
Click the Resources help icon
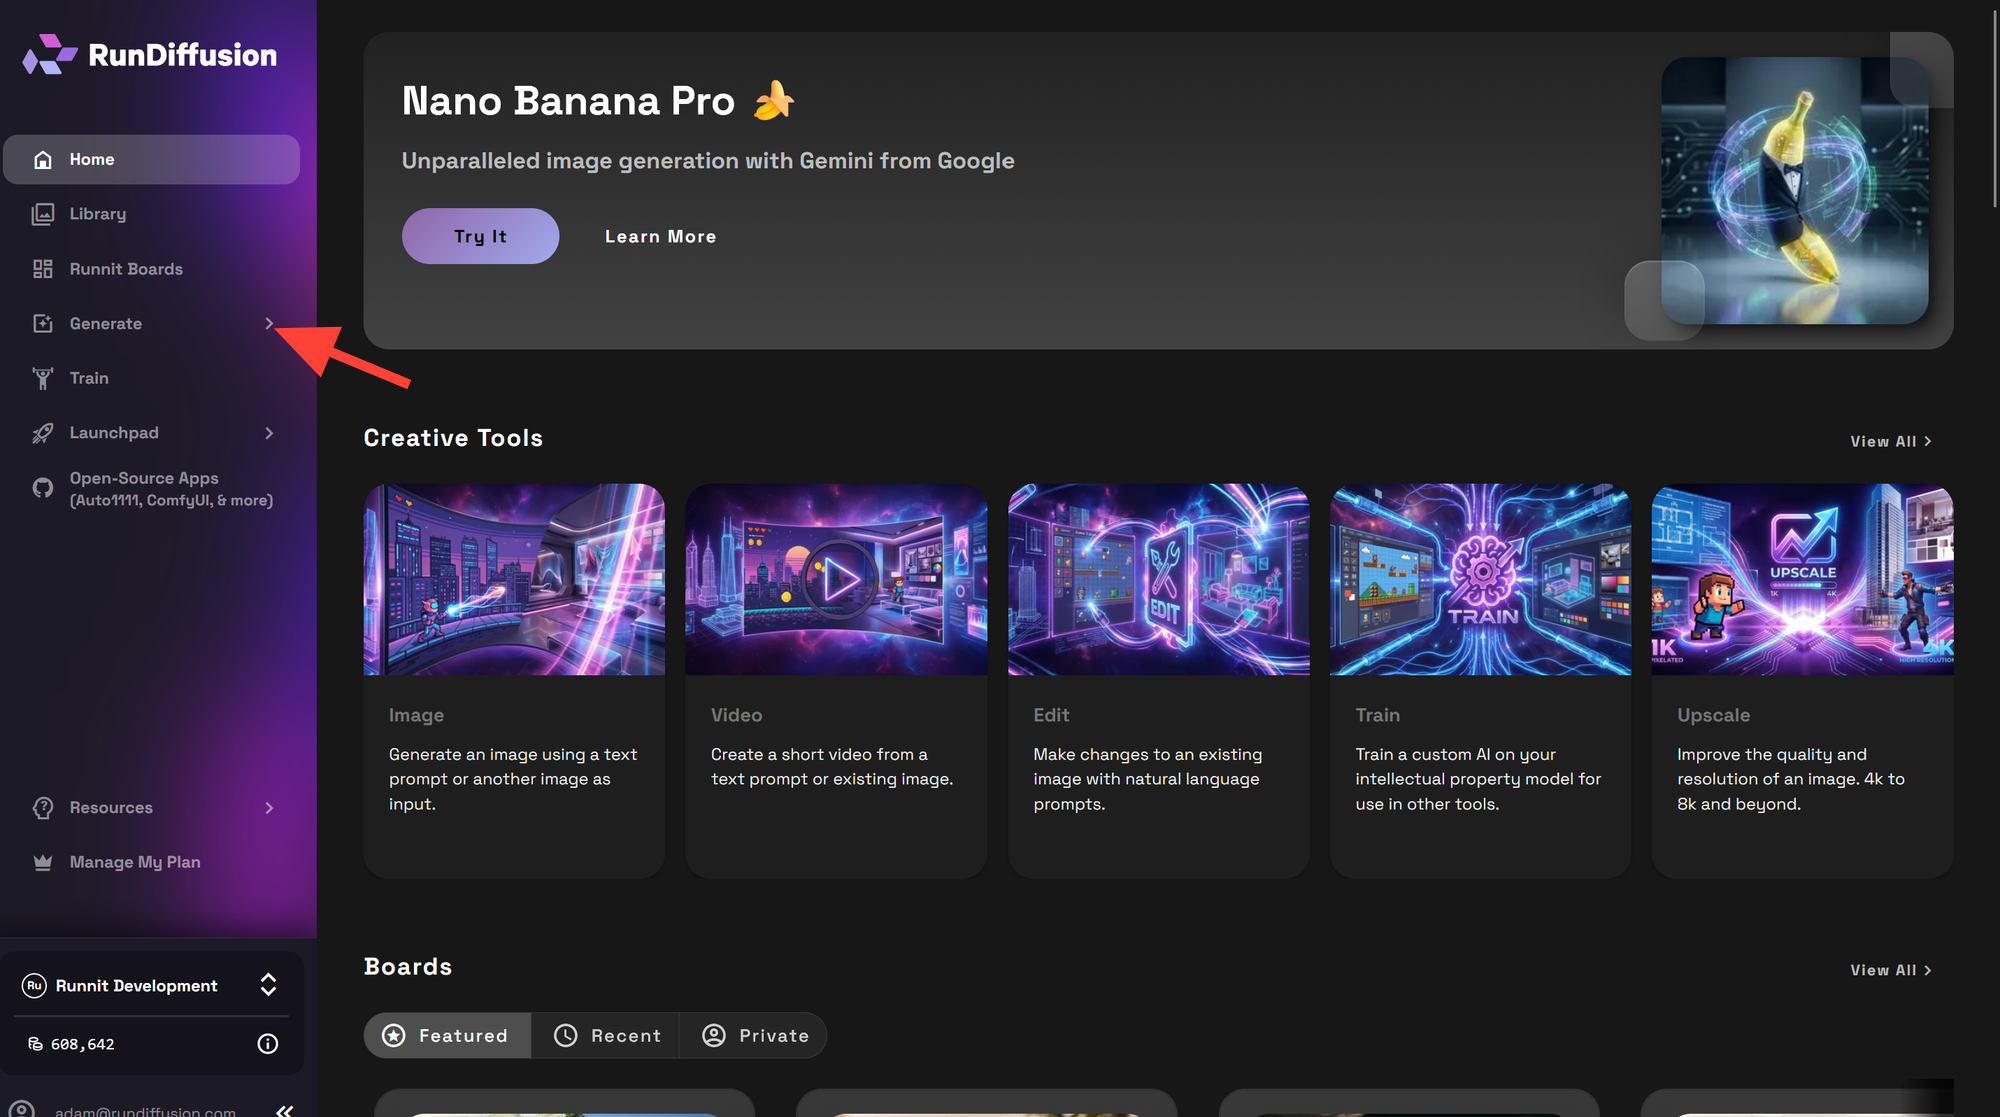click(x=42, y=808)
